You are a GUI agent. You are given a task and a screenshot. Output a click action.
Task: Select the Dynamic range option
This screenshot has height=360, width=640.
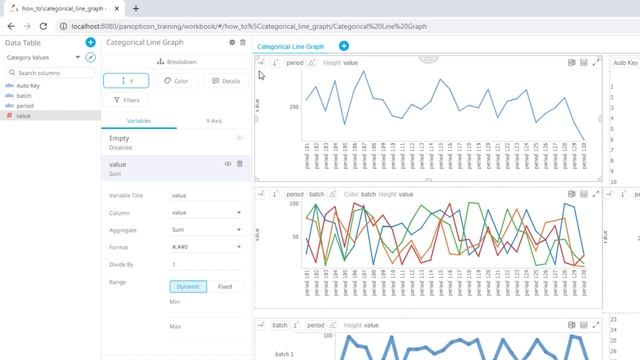point(188,287)
